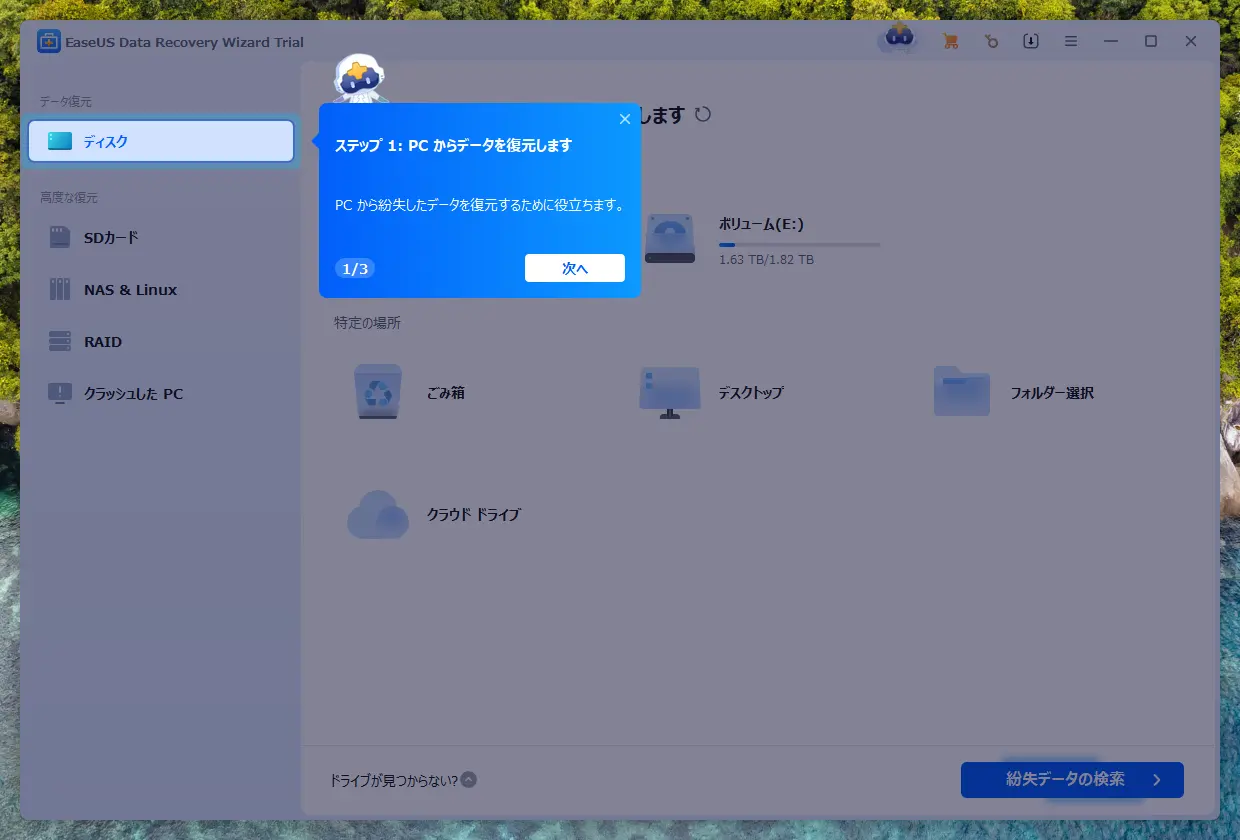Click the RAID drive stack icon
Screen dimensions: 1240x840
[60, 342]
